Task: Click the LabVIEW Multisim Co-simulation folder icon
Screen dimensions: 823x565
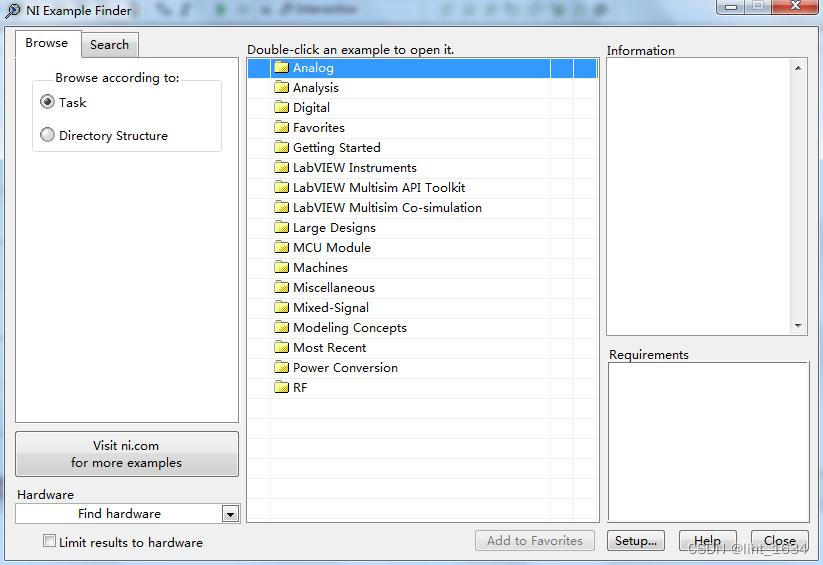Action: click(281, 207)
